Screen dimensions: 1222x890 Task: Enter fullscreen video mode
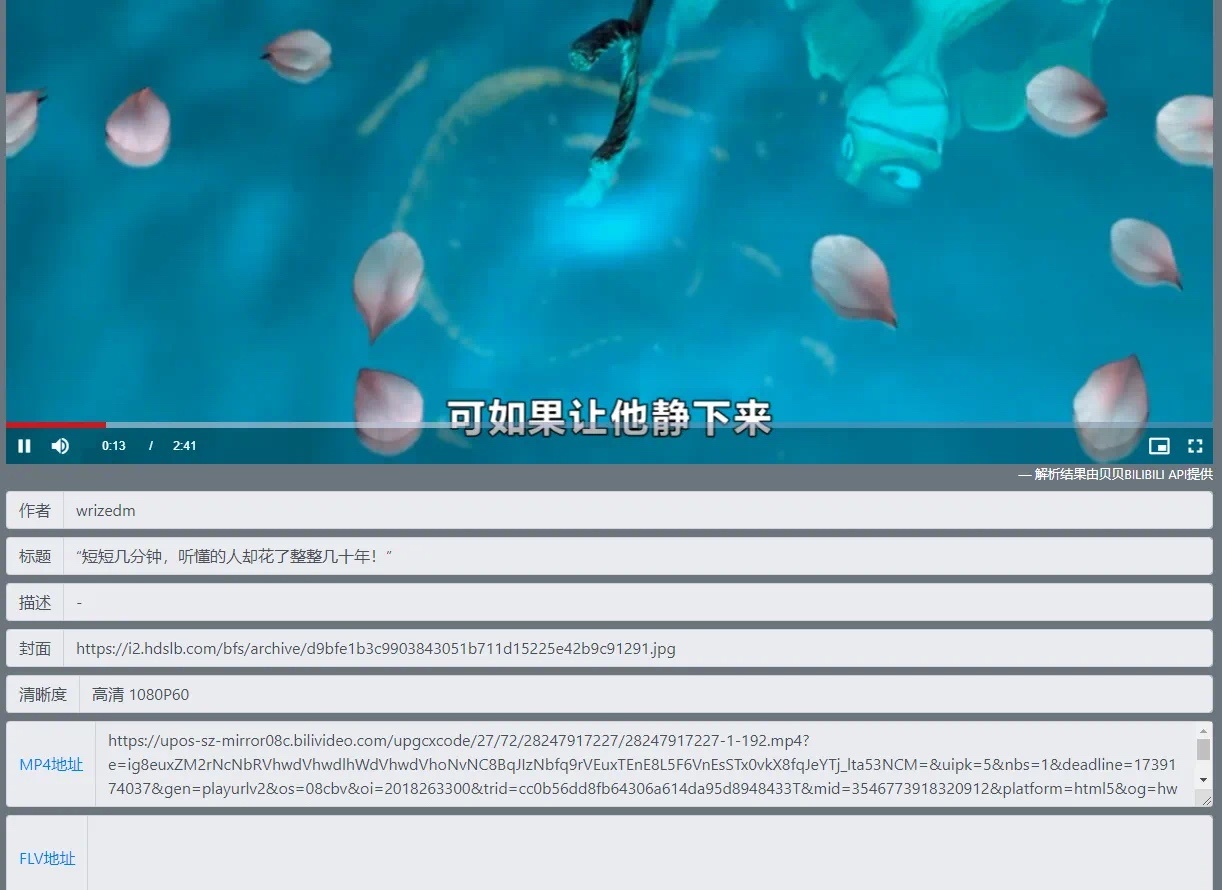pyautogui.click(x=1195, y=446)
